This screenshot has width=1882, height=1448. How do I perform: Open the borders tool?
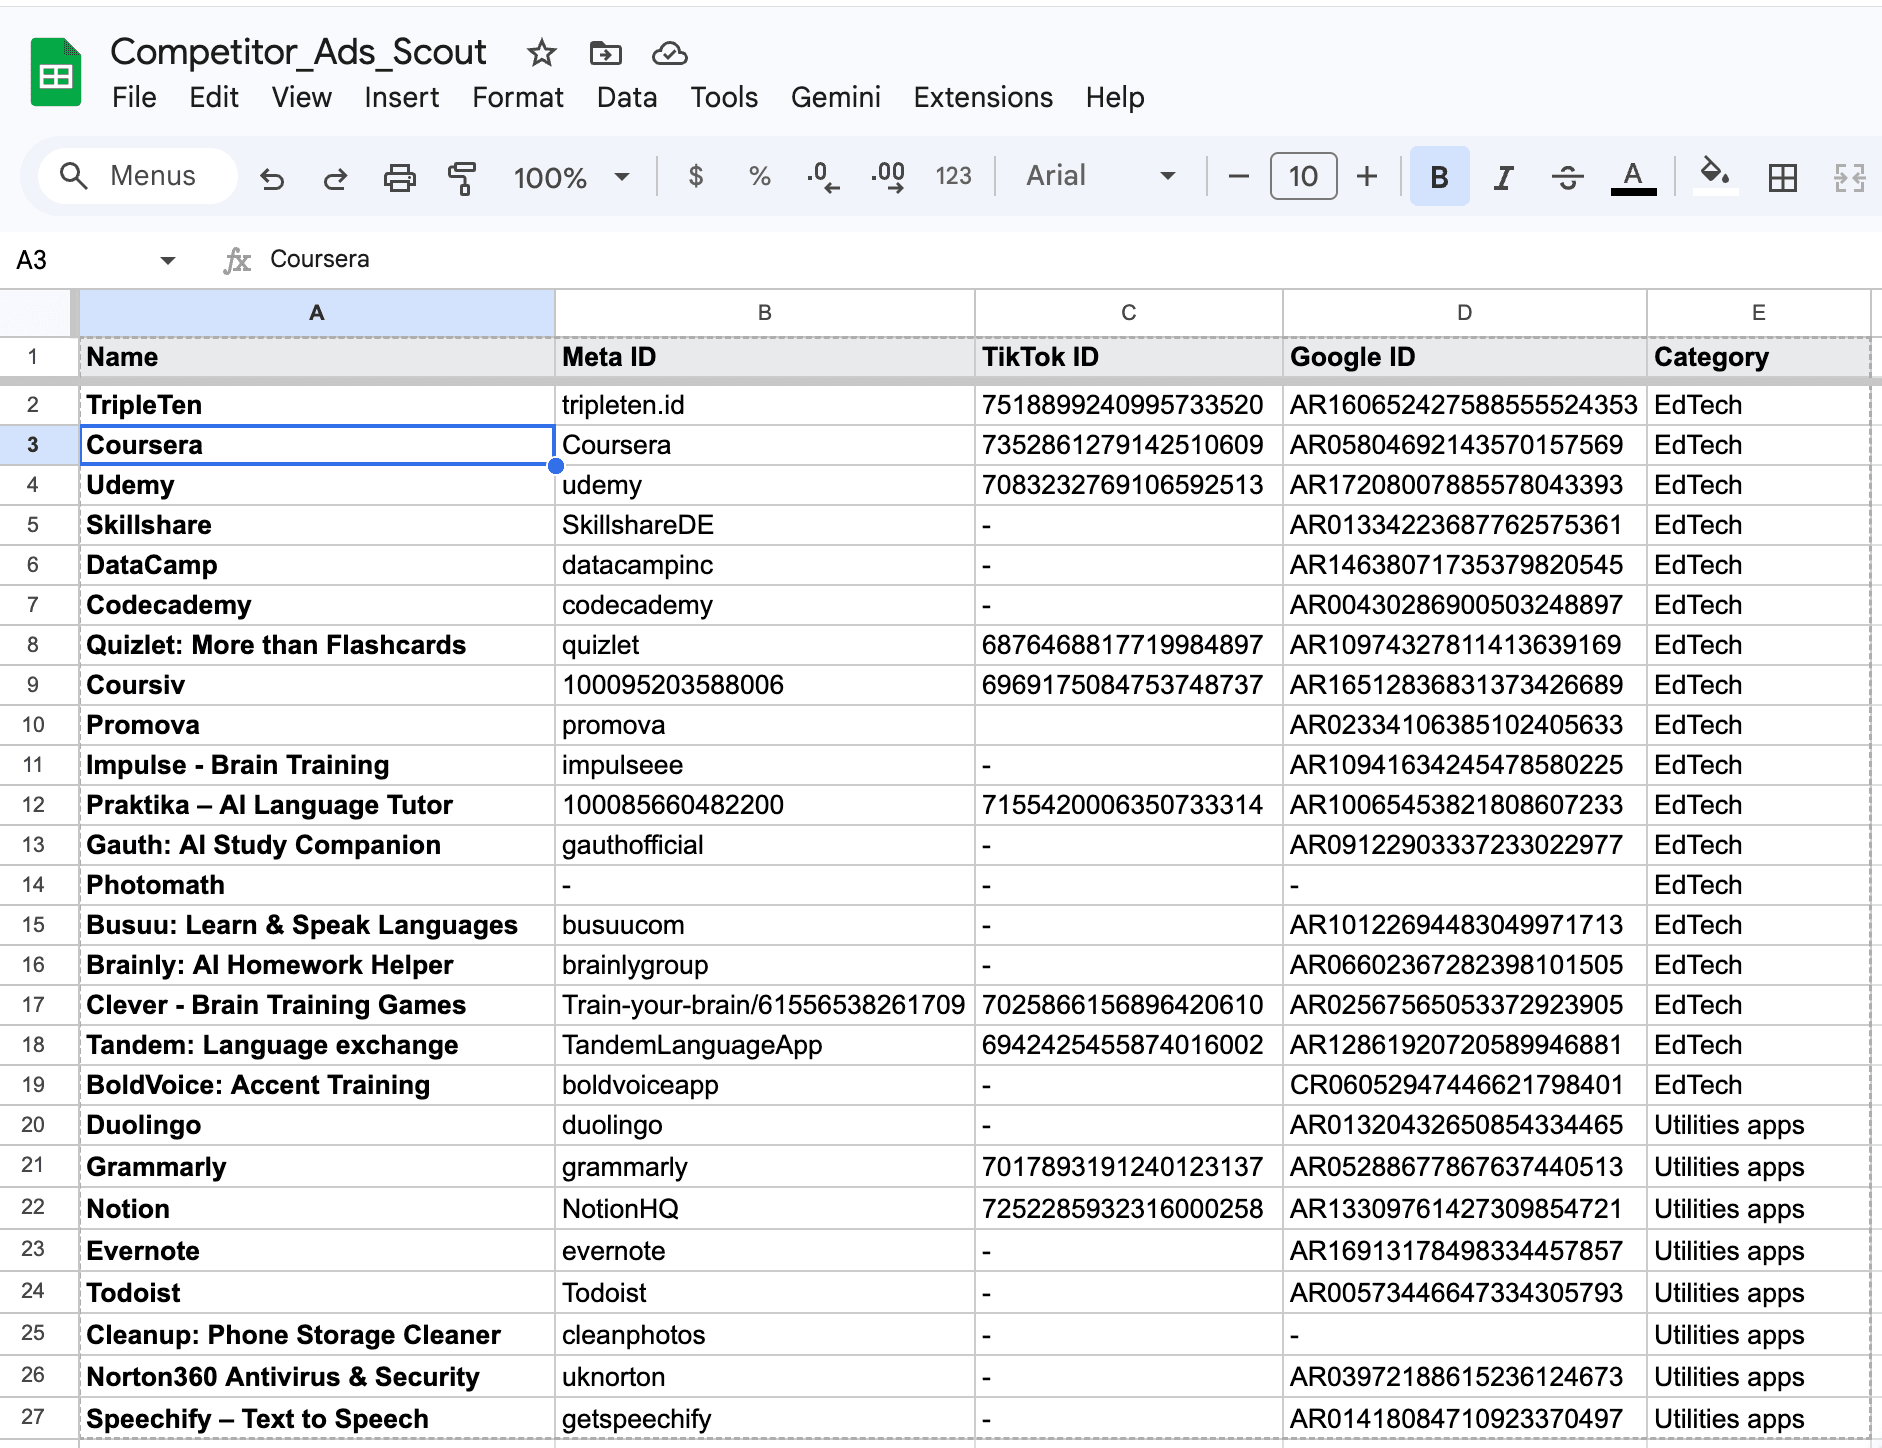(1782, 177)
